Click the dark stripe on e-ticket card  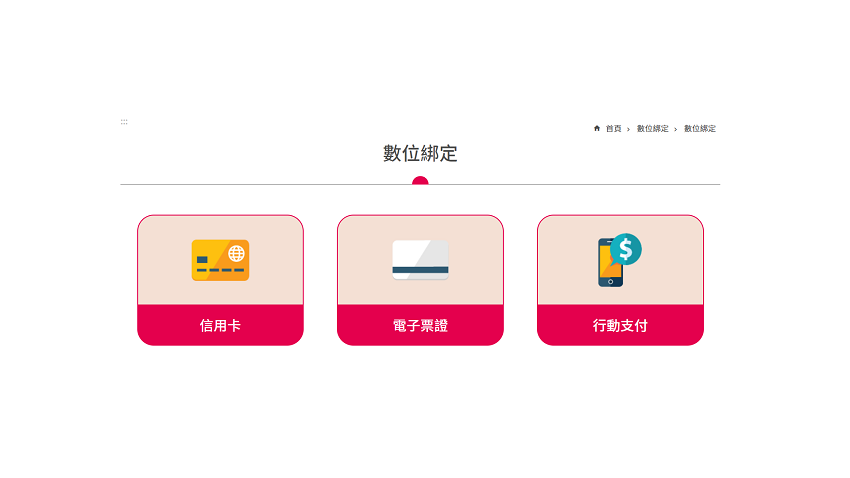pyautogui.click(x=420, y=270)
